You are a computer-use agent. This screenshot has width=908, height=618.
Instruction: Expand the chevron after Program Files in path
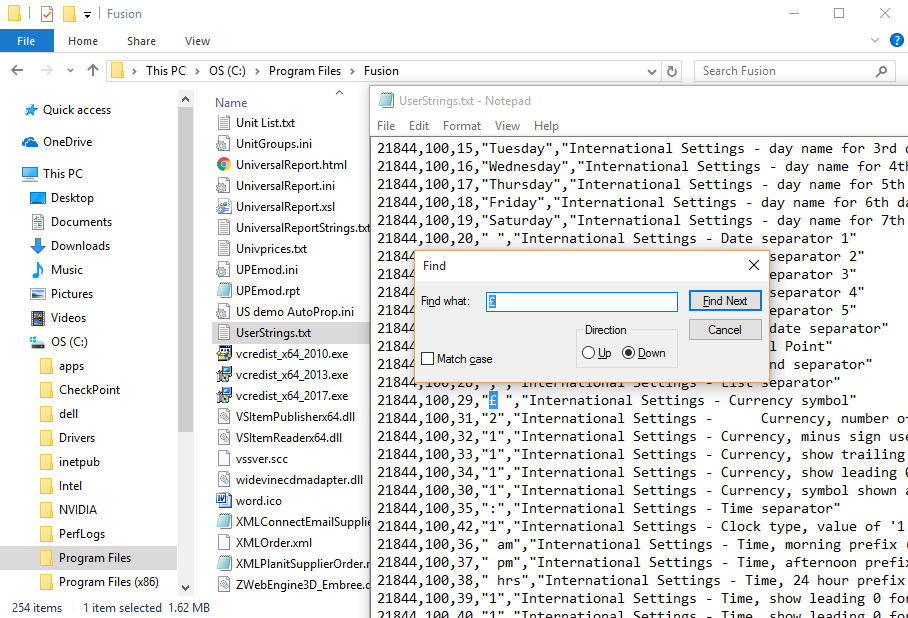(x=352, y=71)
